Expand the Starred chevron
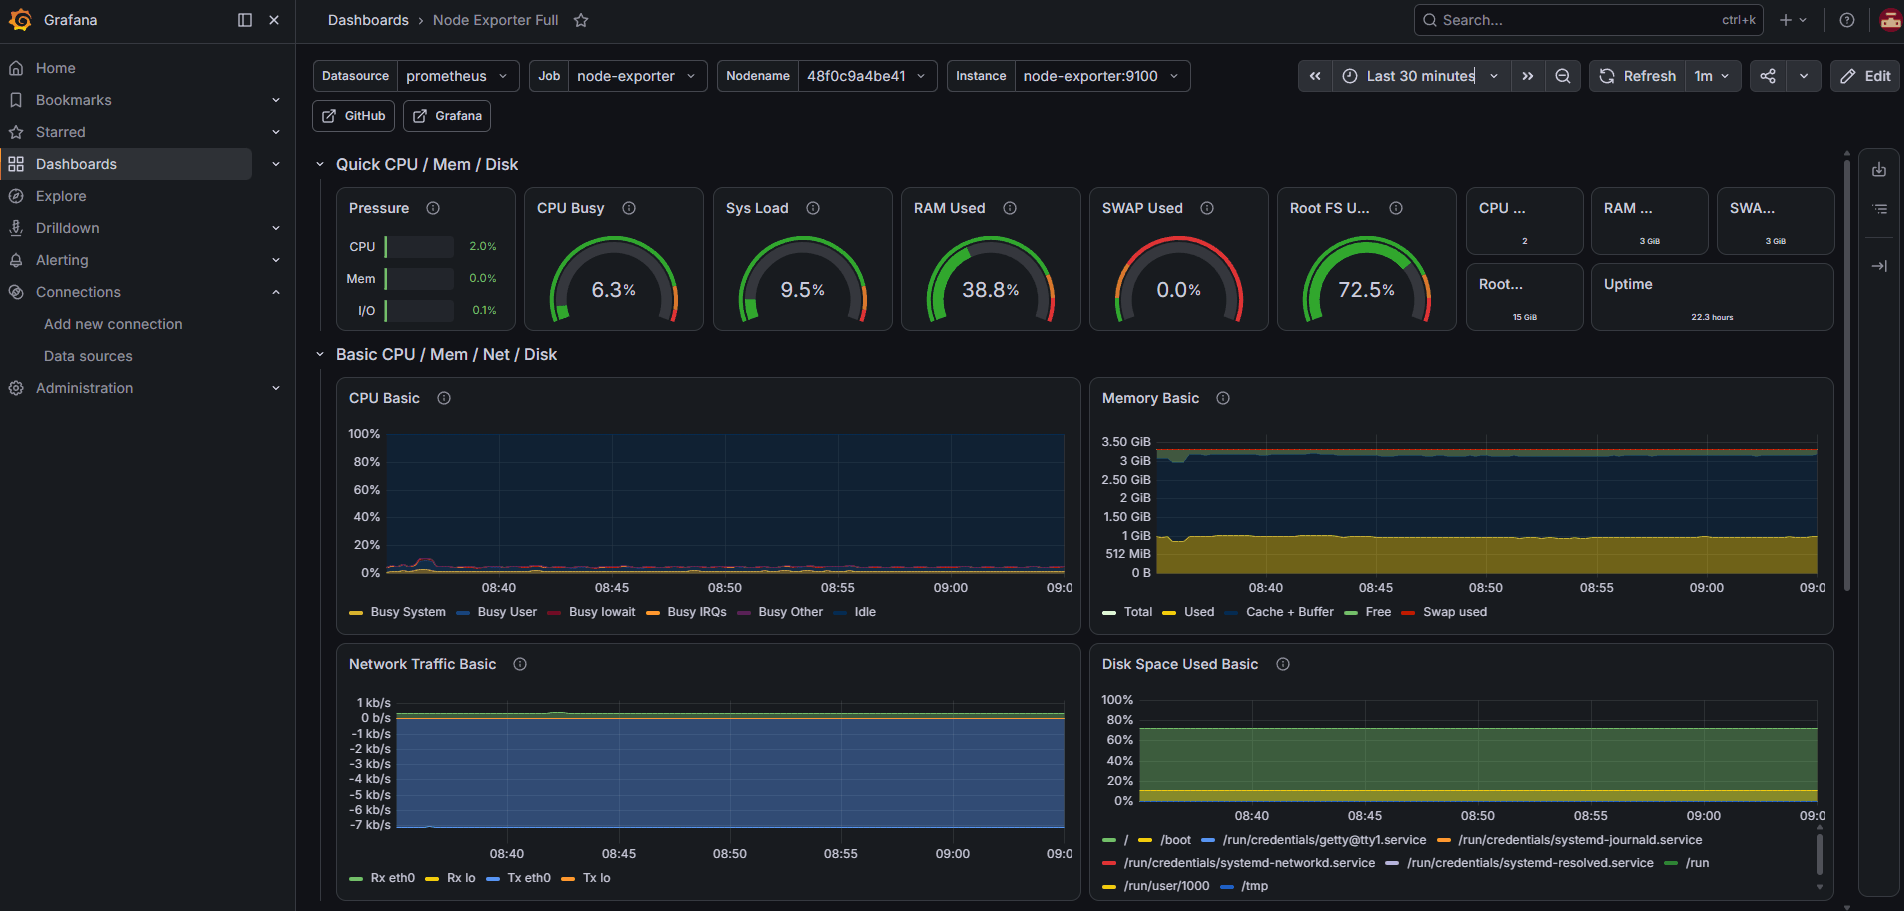 coord(276,132)
